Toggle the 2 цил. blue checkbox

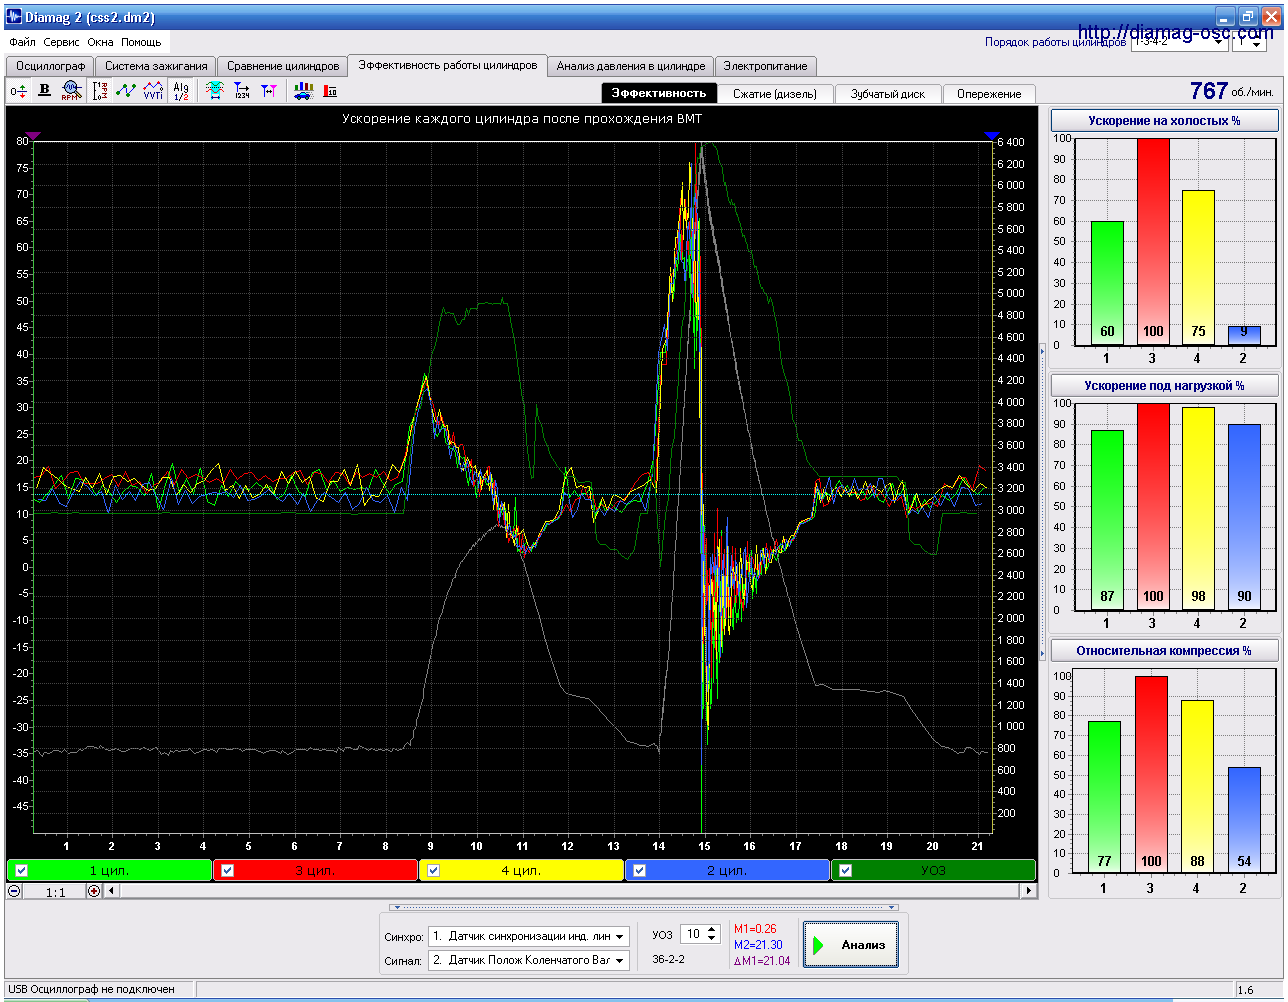pos(639,870)
